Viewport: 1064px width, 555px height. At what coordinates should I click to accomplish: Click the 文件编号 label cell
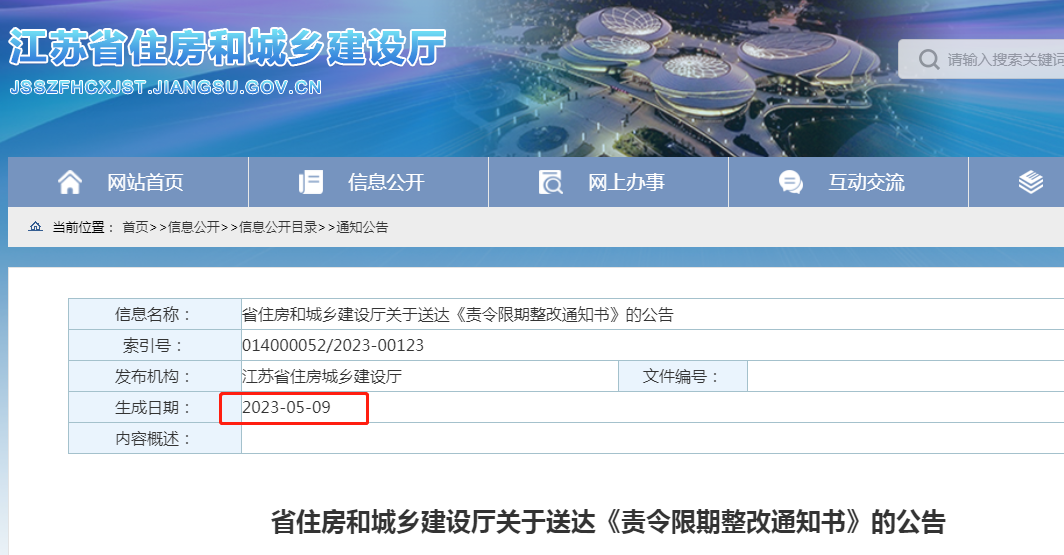(x=683, y=376)
